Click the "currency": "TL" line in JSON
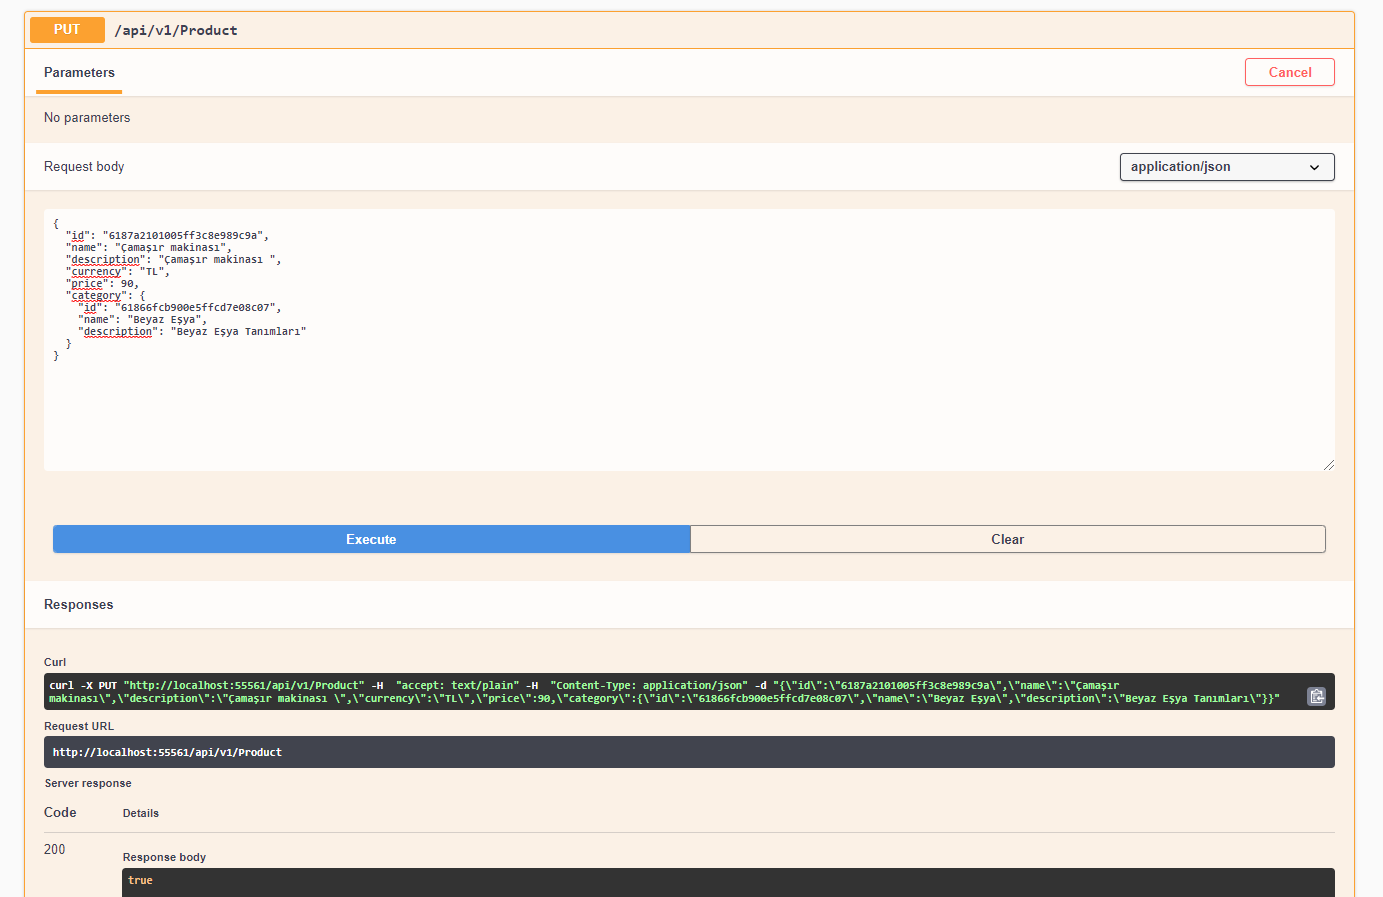This screenshot has width=1383, height=897. click(x=118, y=272)
